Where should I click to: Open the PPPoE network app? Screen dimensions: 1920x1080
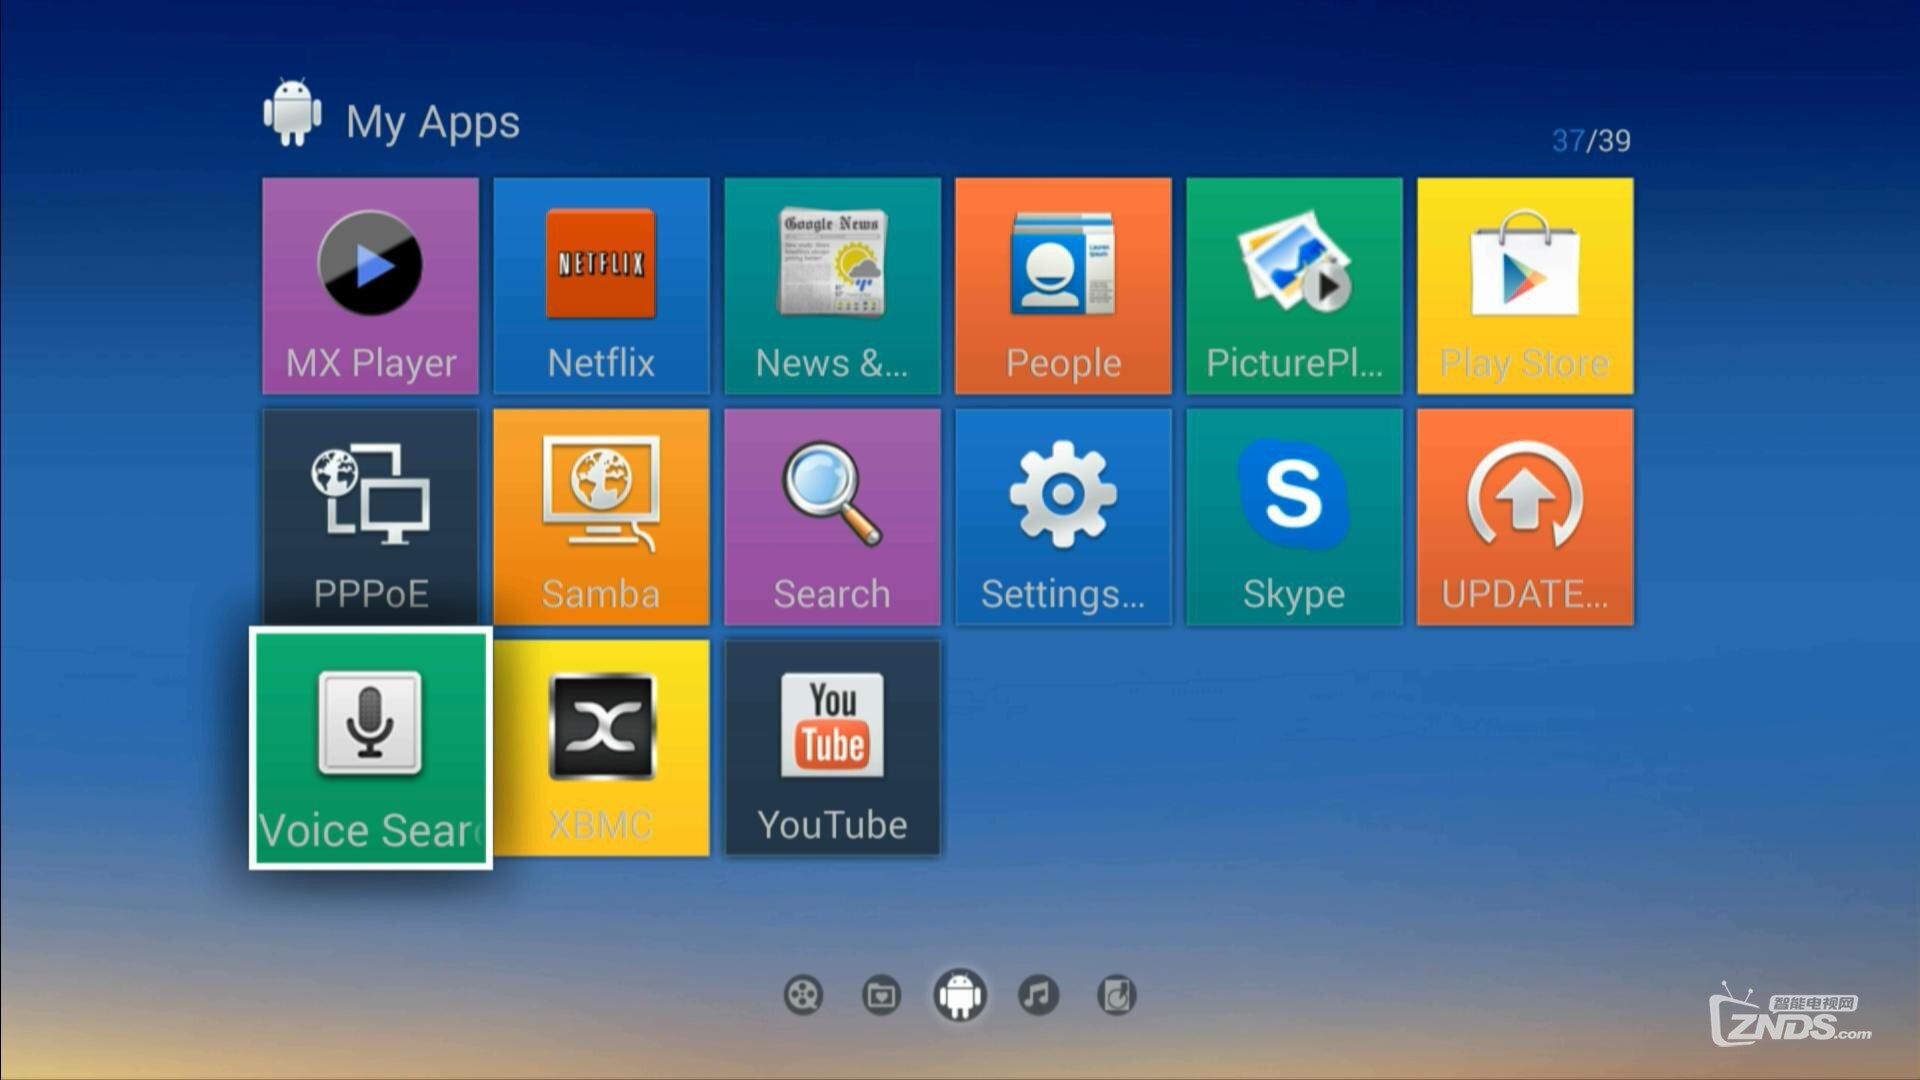[x=370, y=517]
